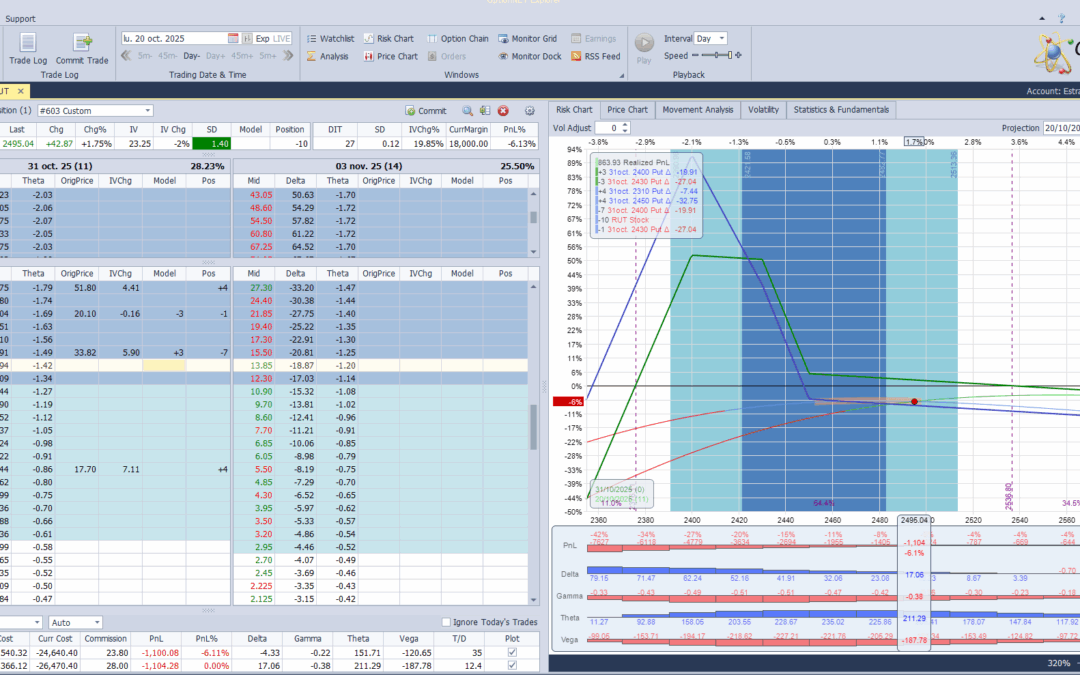This screenshot has height=675, width=1080.
Task: Click the 31 oct. 25 (11) expiration header
Action: [x=115, y=166]
